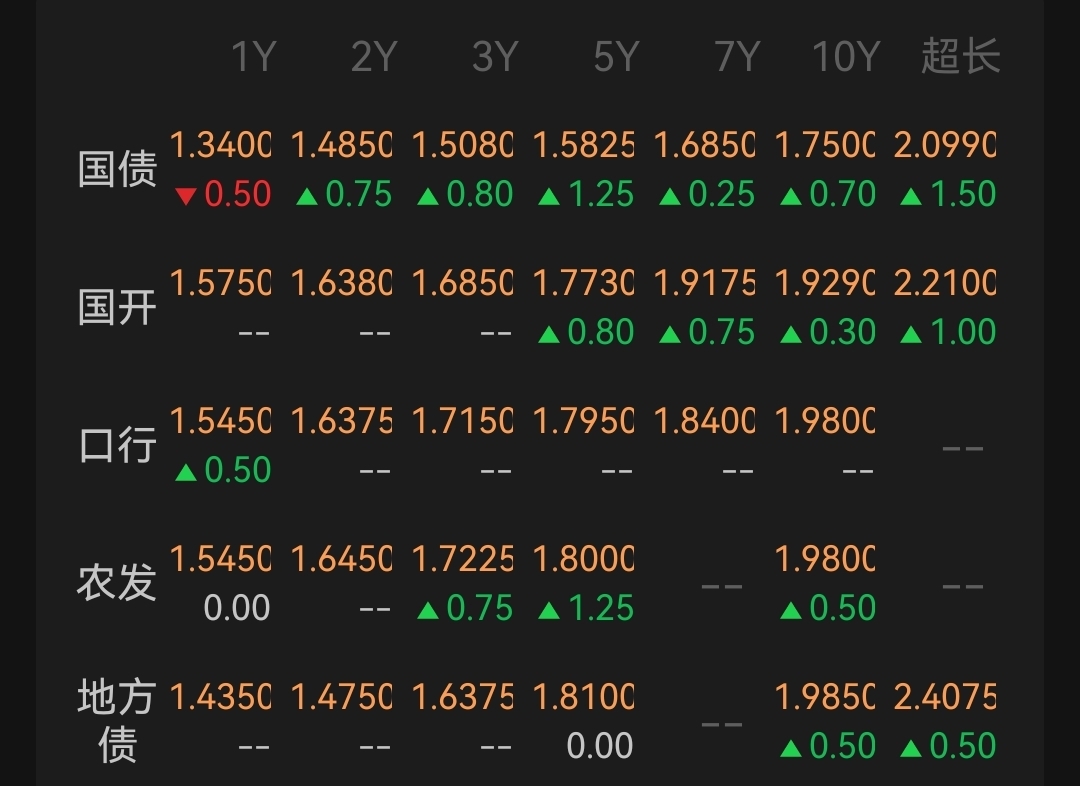Click the green arrow beside 国开 7Y 0.75

click(x=669, y=334)
